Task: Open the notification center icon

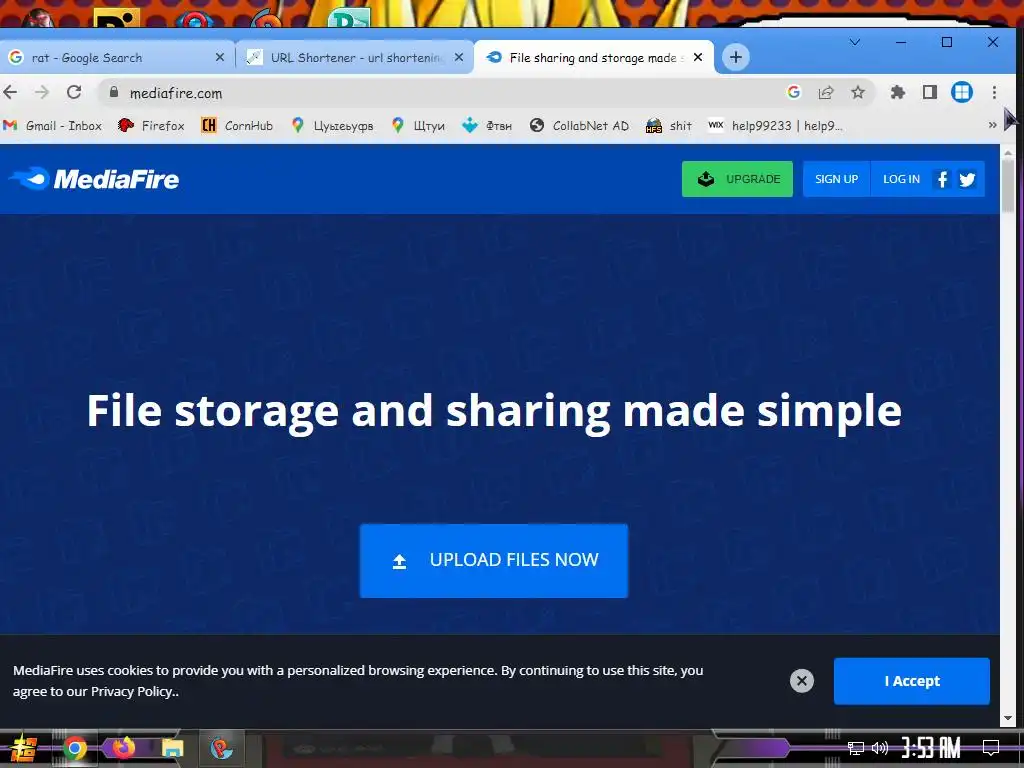Action: point(991,748)
